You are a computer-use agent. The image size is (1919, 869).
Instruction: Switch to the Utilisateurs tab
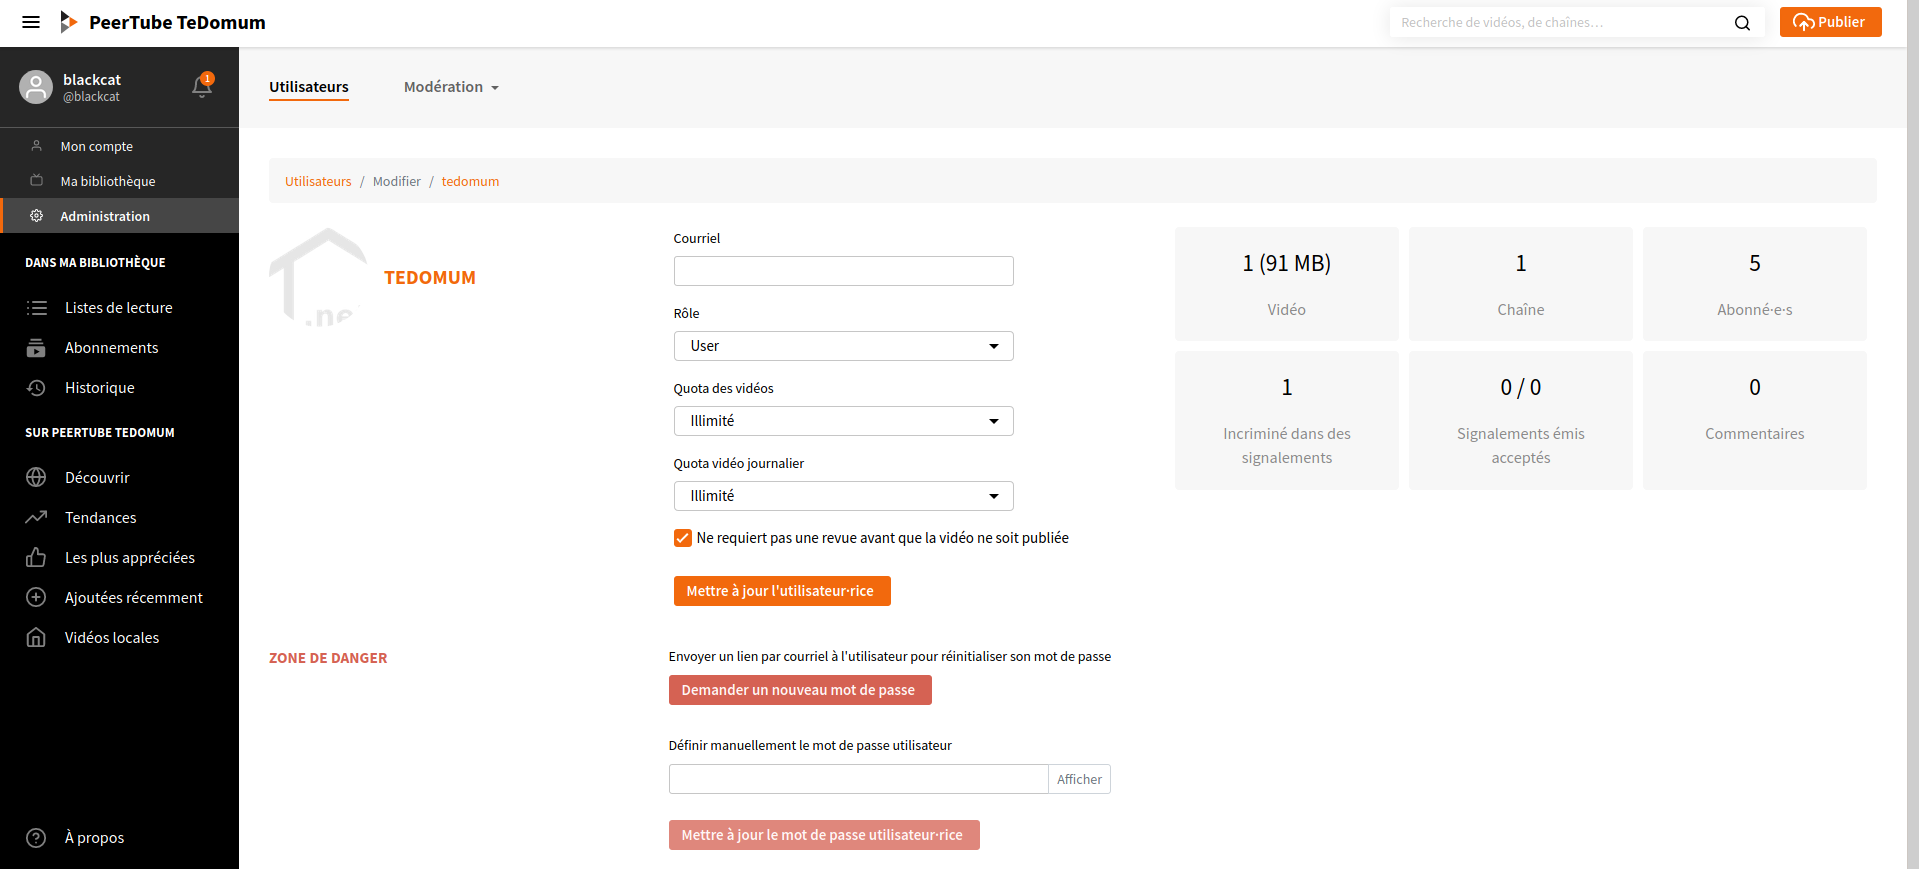[309, 87]
